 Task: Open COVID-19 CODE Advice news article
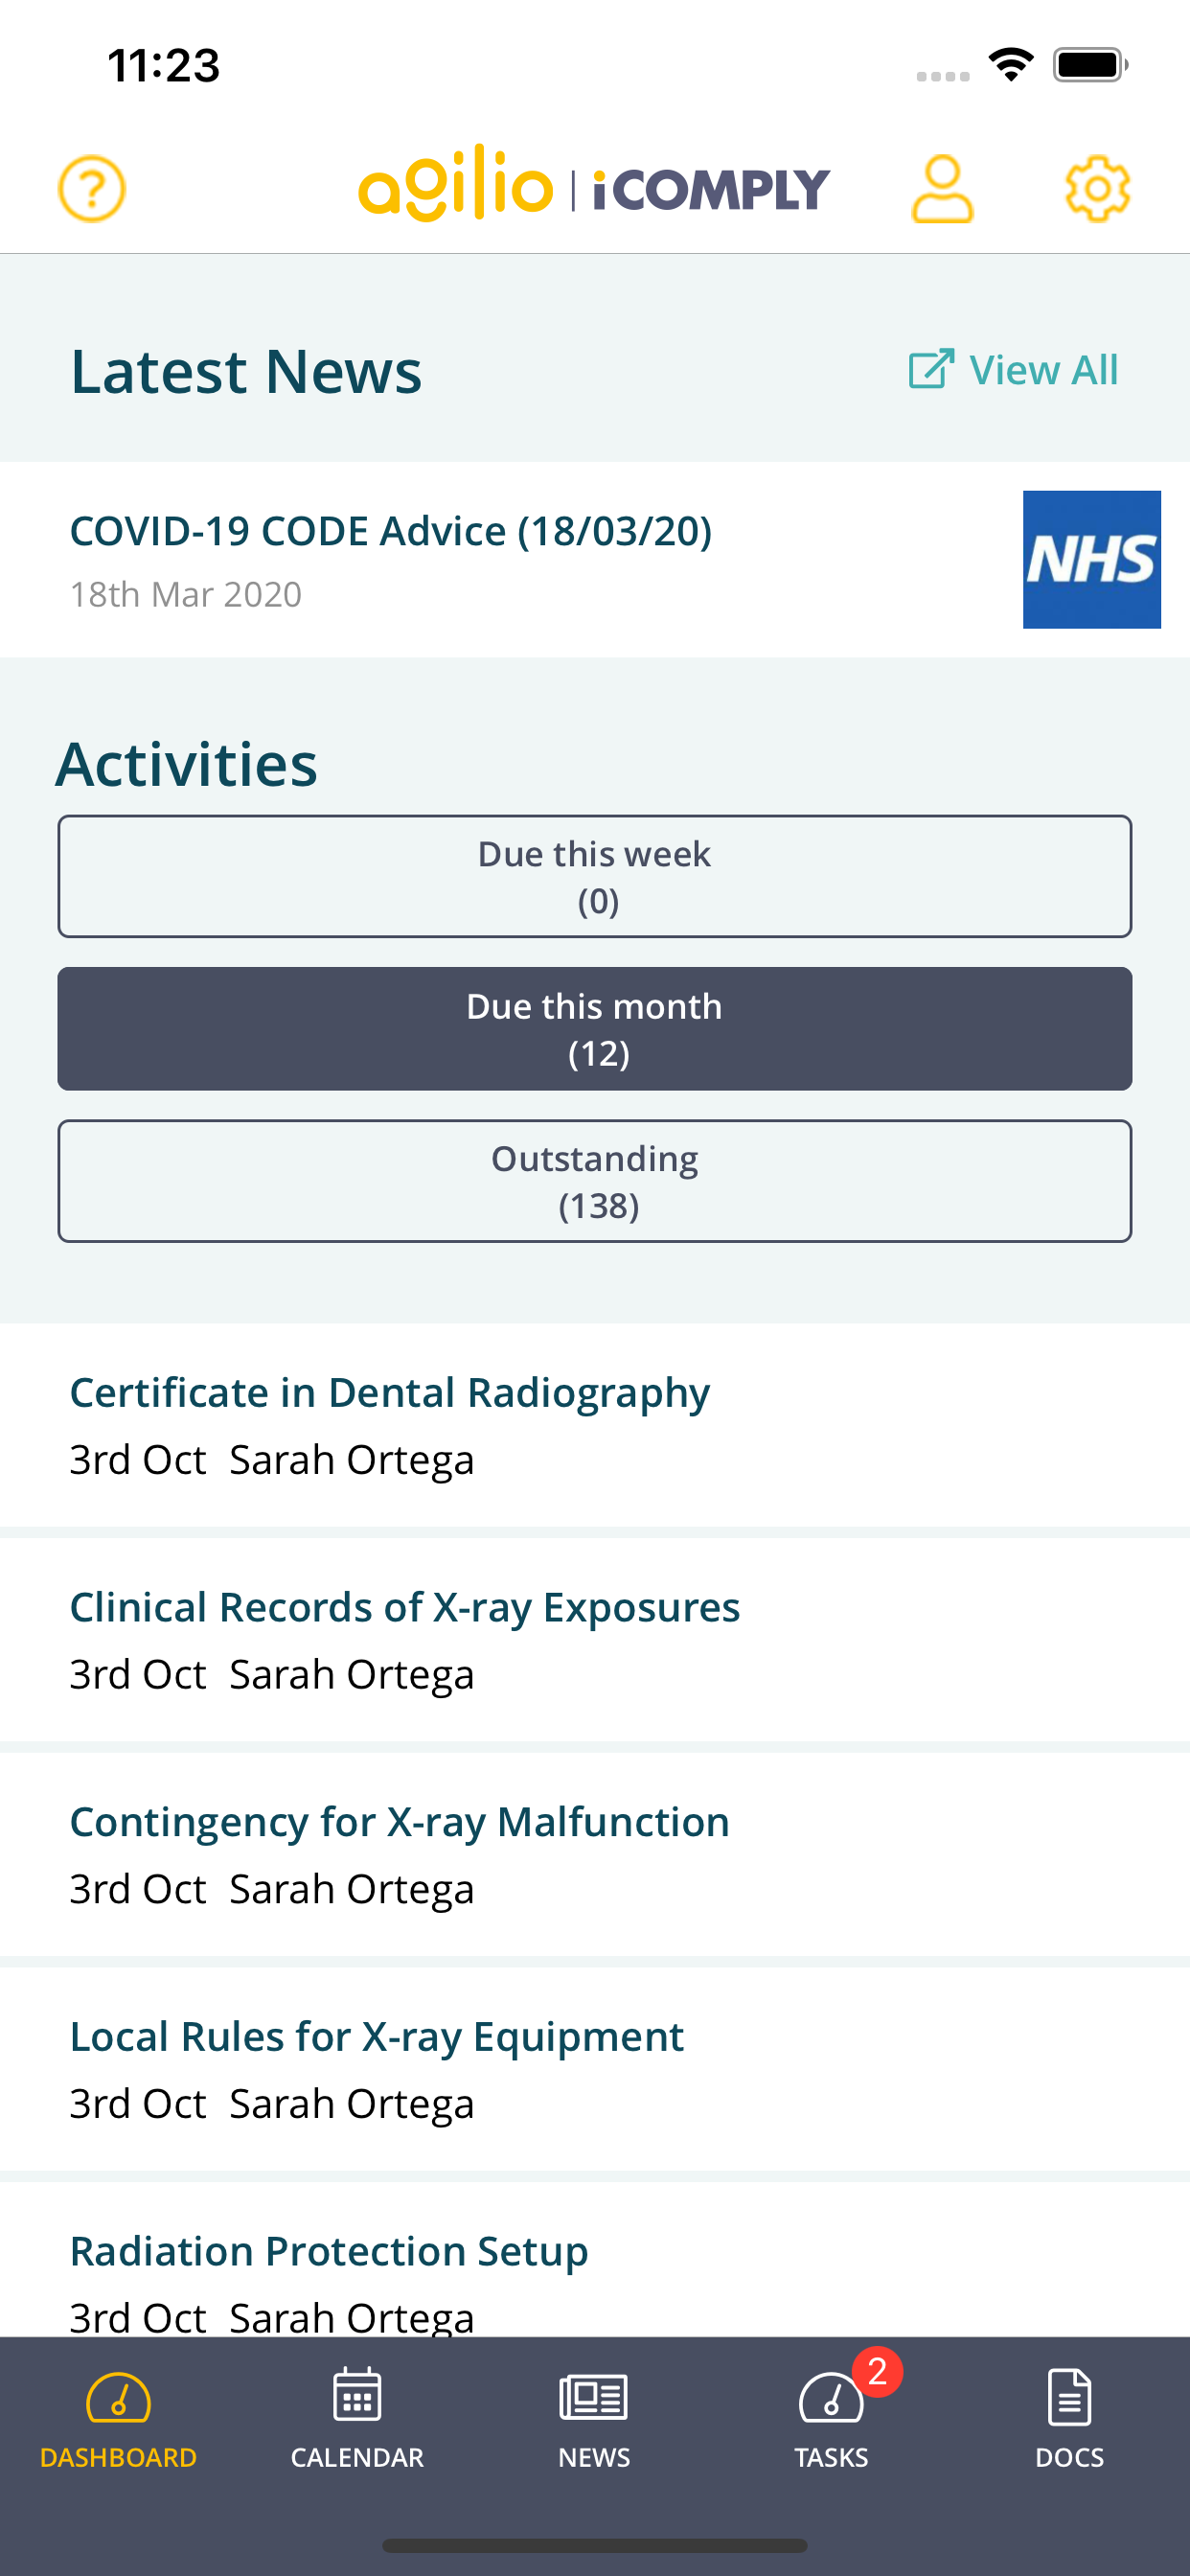391,531
